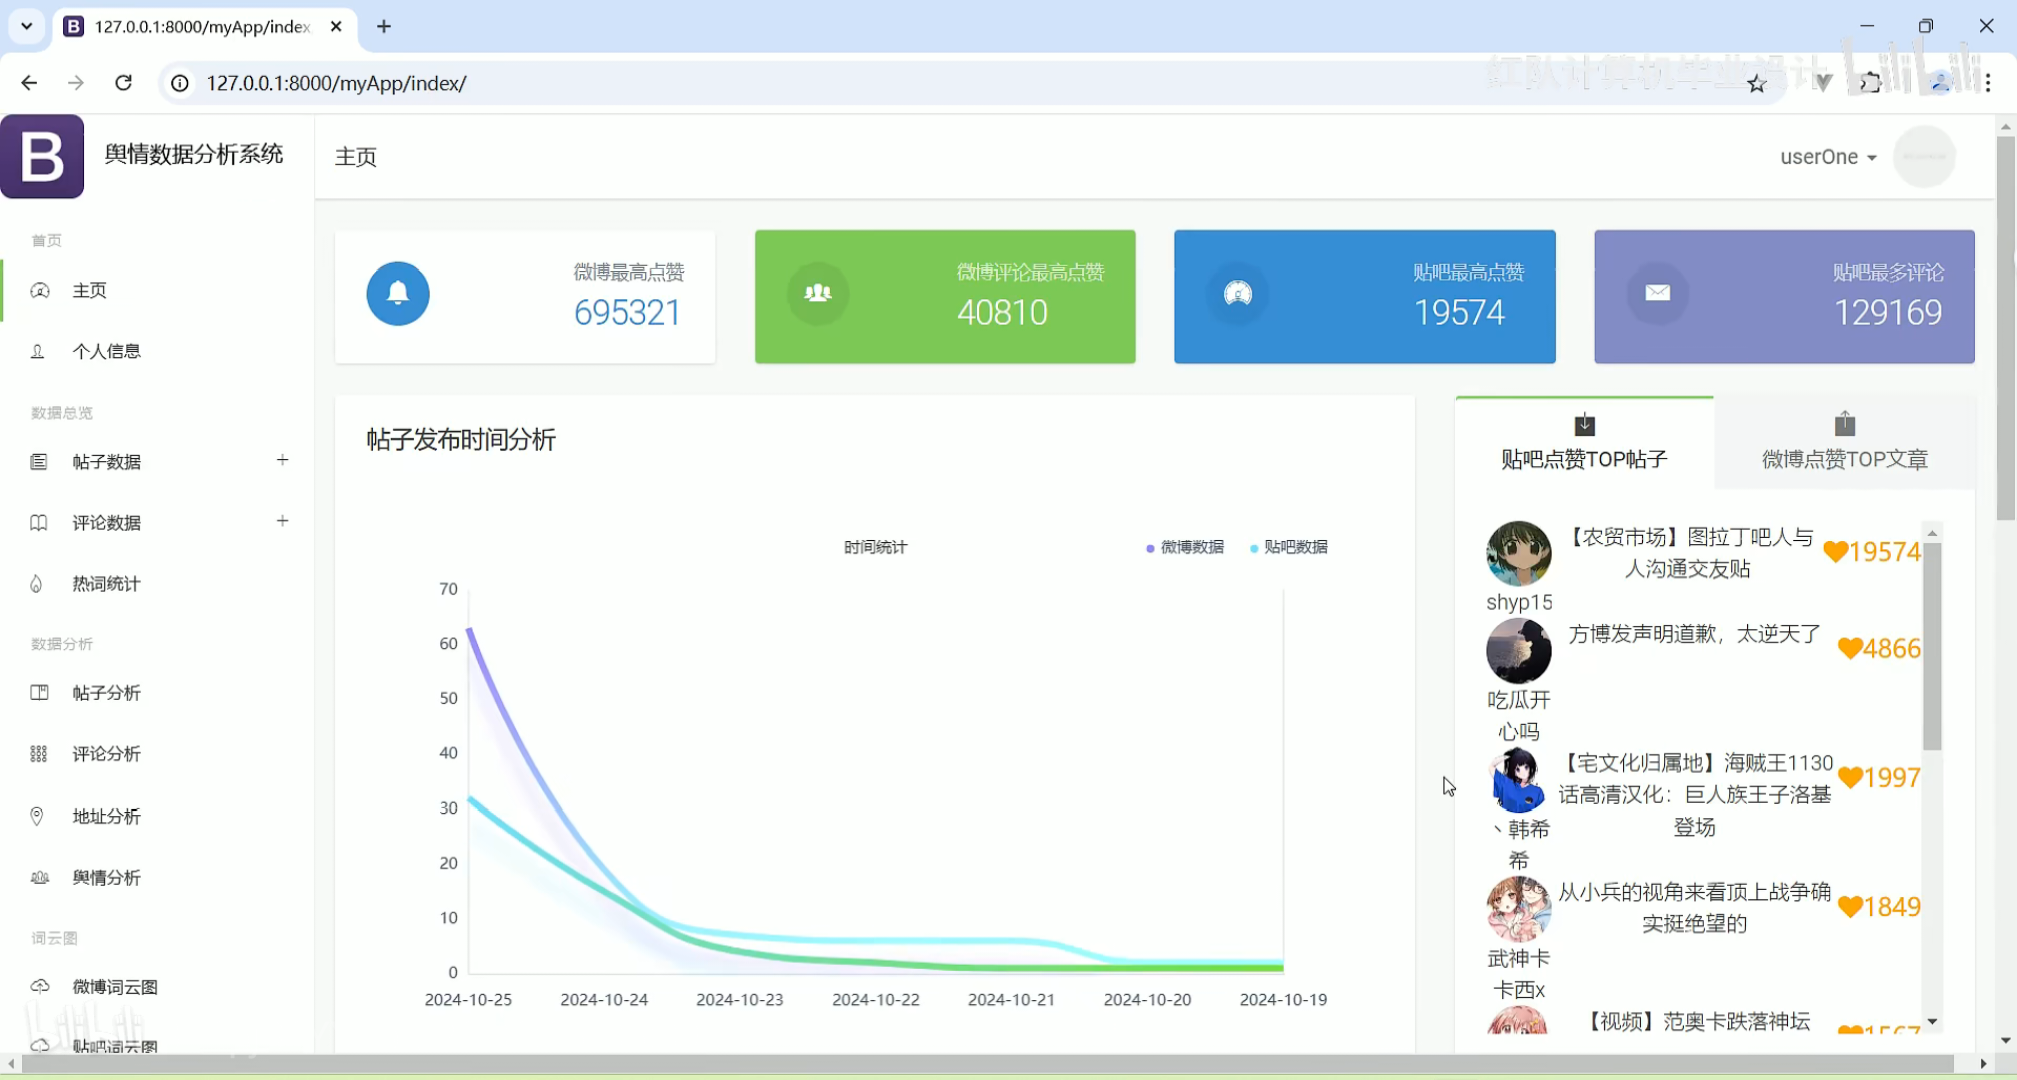Bookmark this page with the star icon

(x=1757, y=84)
